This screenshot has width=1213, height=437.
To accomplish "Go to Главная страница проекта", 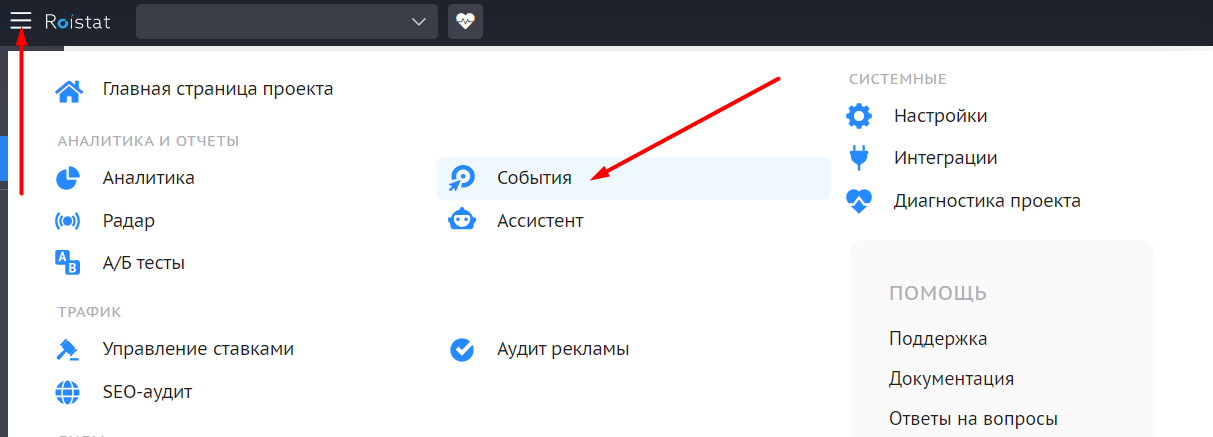I will click(x=218, y=89).
